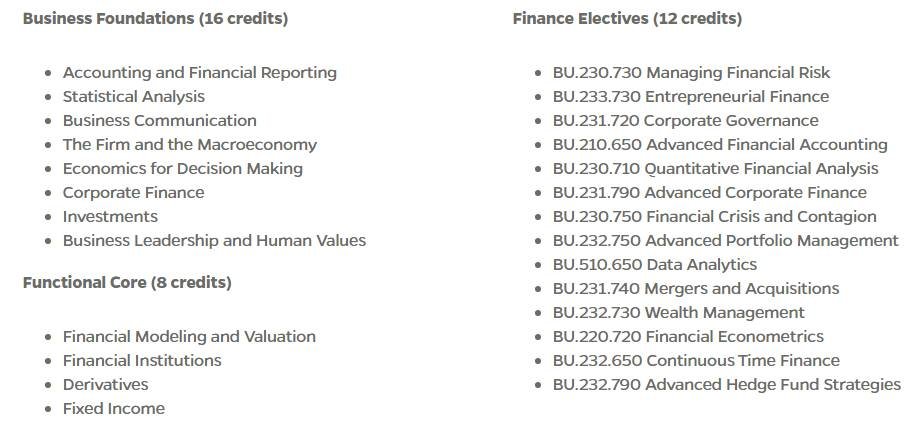The width and height of the screenshot is (924, 431).
Task: Click the Business Communication course
Action: [160, 121]
